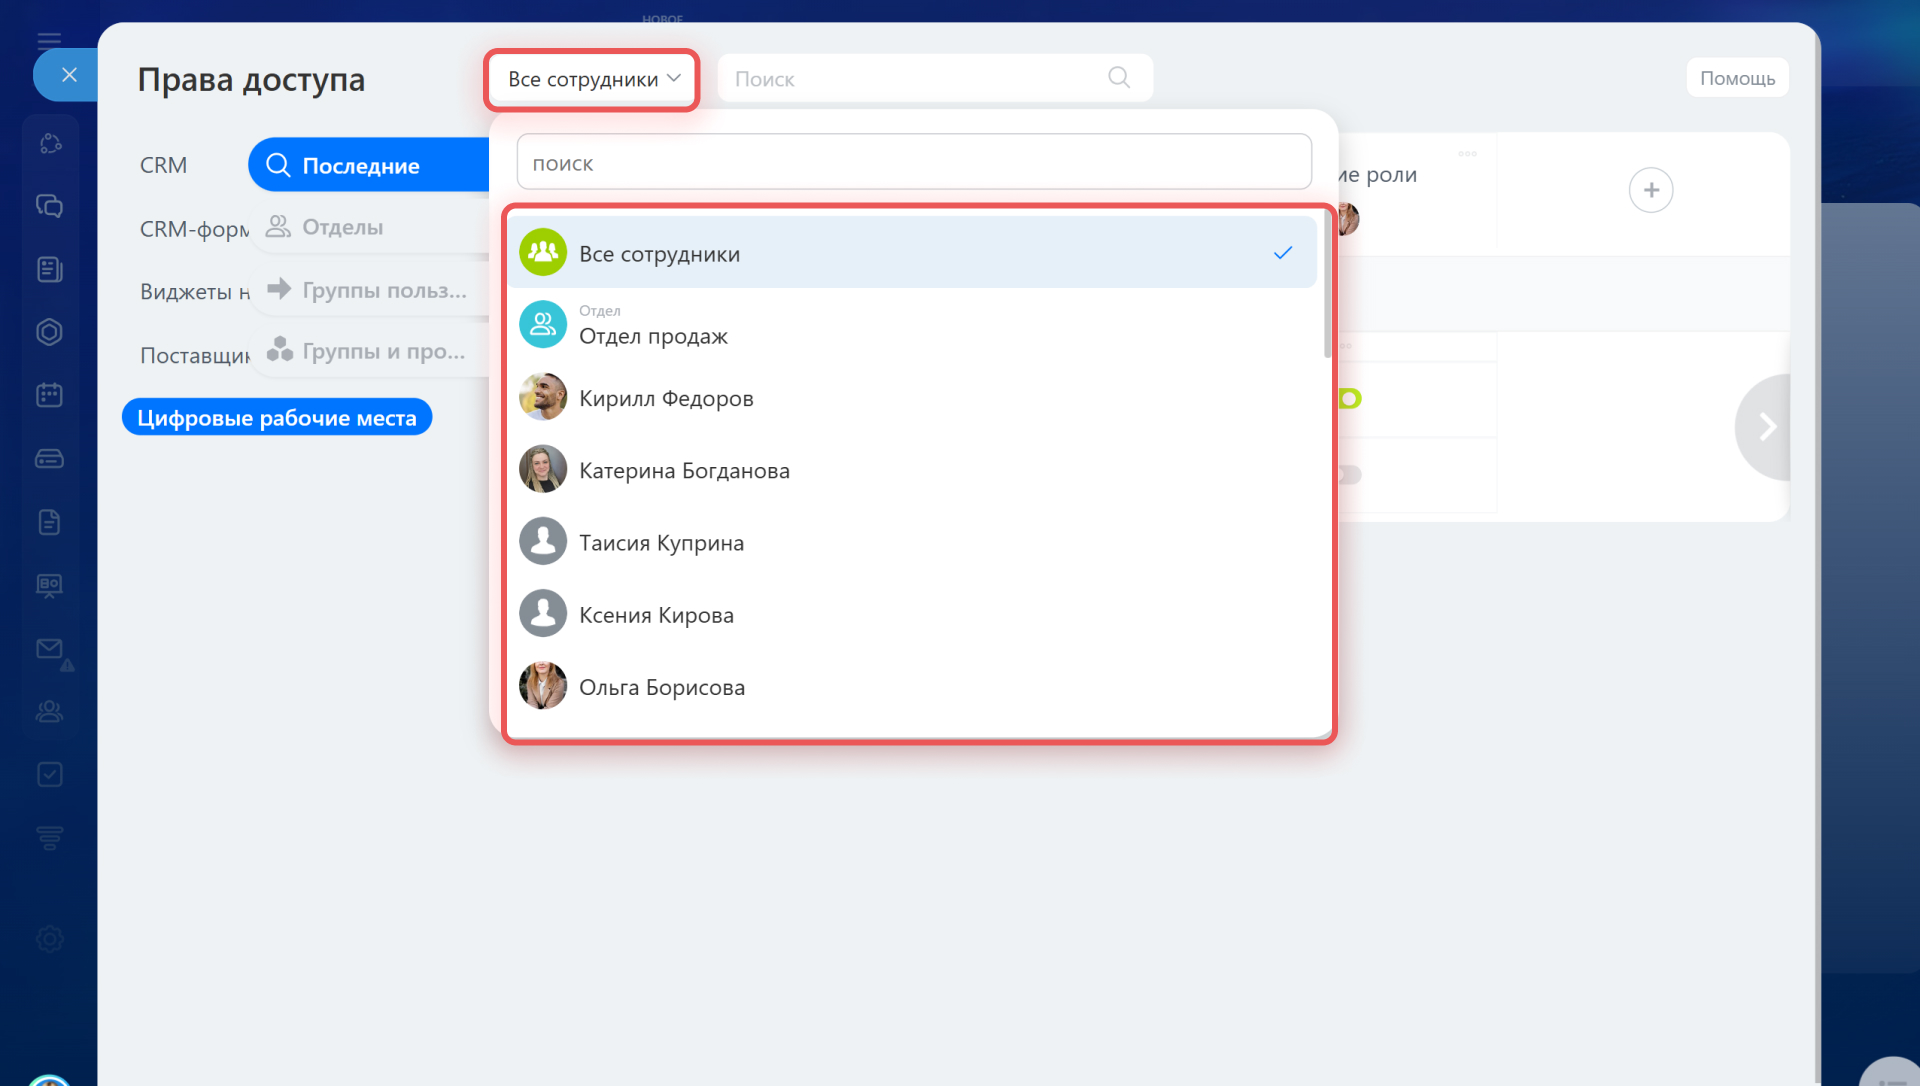The width and height of the screenshot is (1920, 1086).
Task: Click the Помощь button
Action: (1737, 78)
